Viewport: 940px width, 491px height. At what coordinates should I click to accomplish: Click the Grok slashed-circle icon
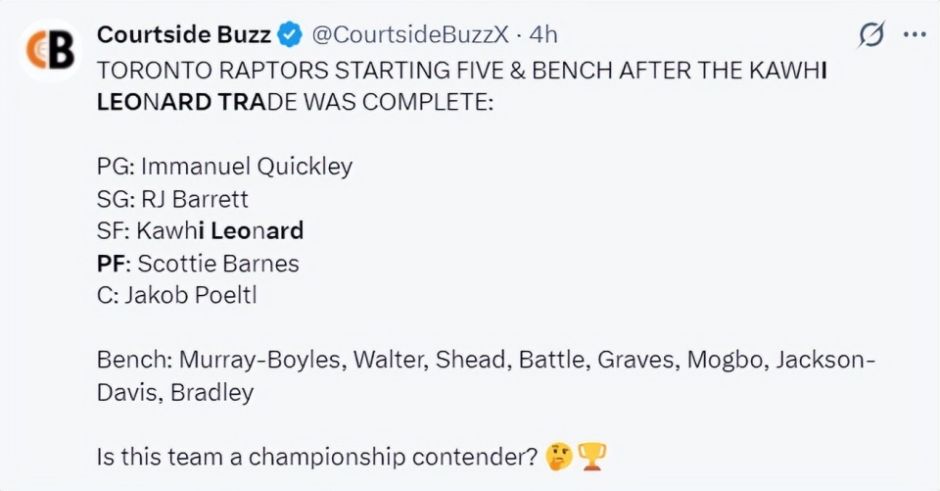coord(871,35)
